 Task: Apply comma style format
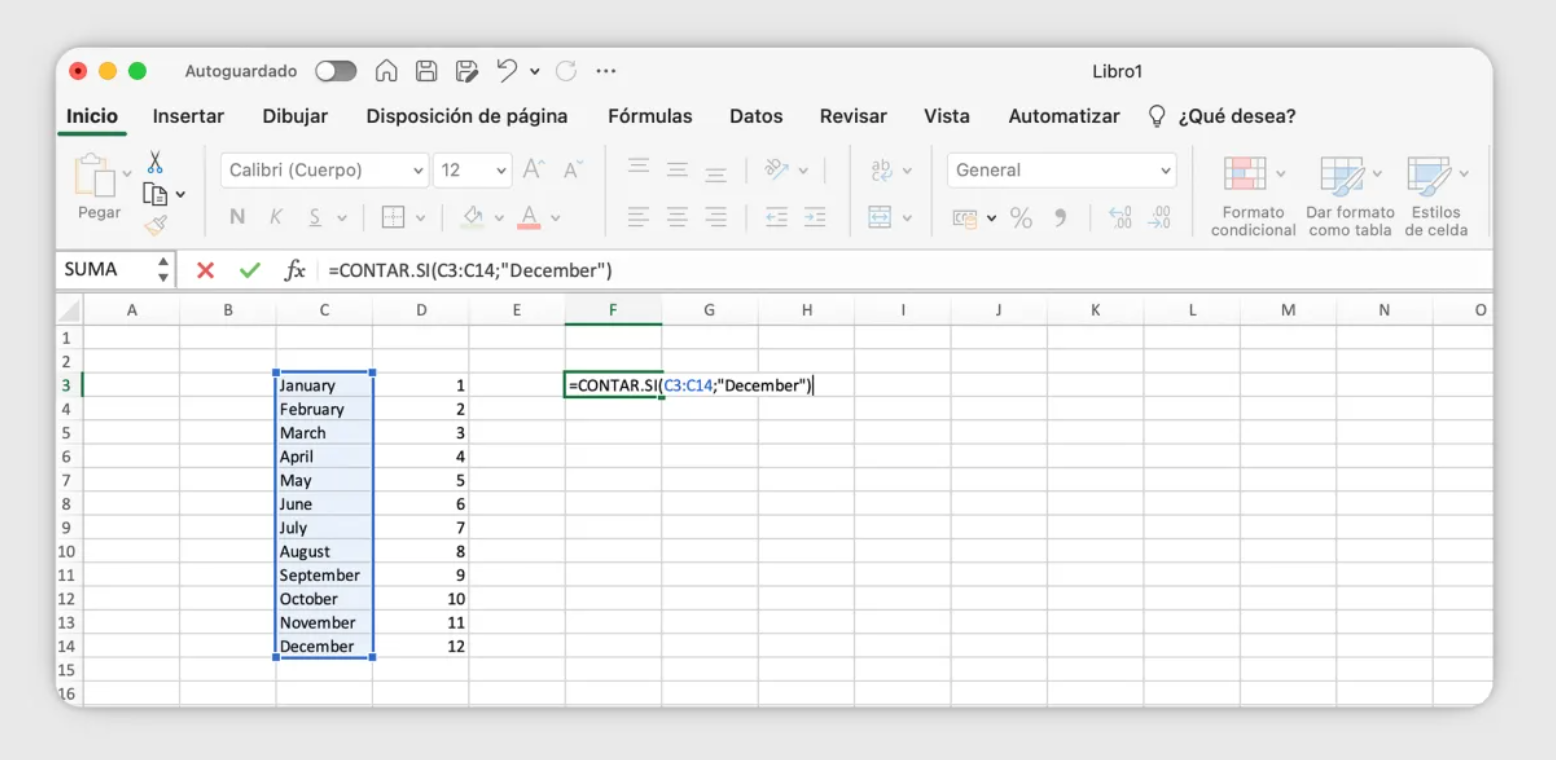coord(1061,218)
